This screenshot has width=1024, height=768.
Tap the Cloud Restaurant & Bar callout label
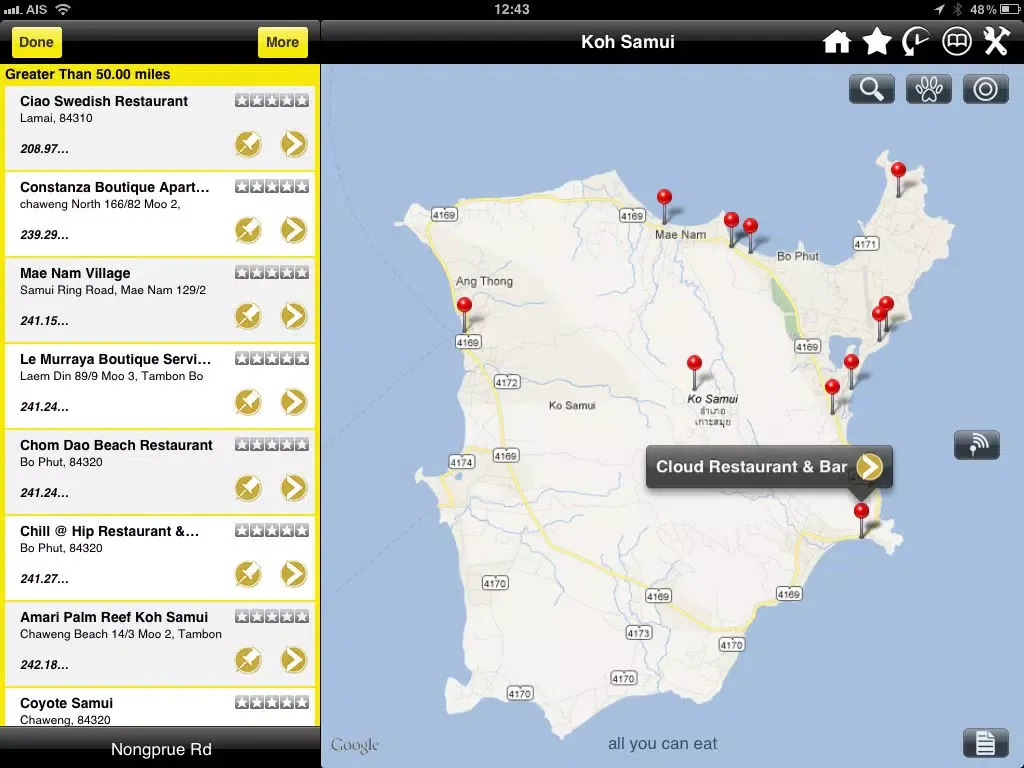click(751, 466)
